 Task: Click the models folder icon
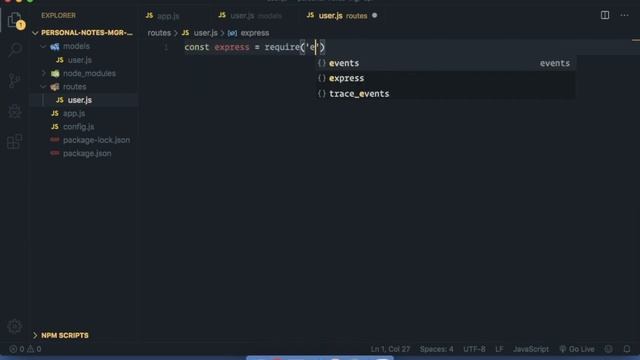(55, 47)
